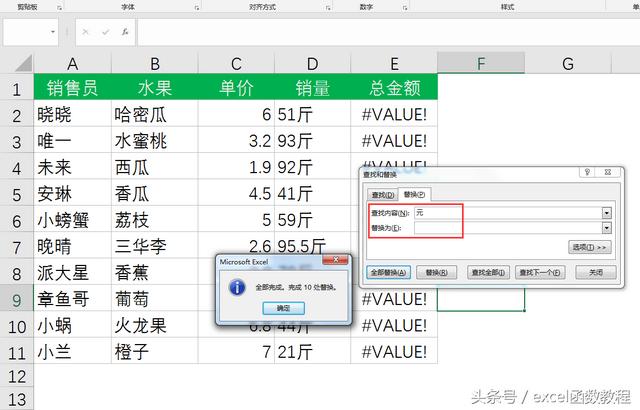Click the 查找全部(I) button
Screen dimensions: 640x410
(x=488, y=273)
